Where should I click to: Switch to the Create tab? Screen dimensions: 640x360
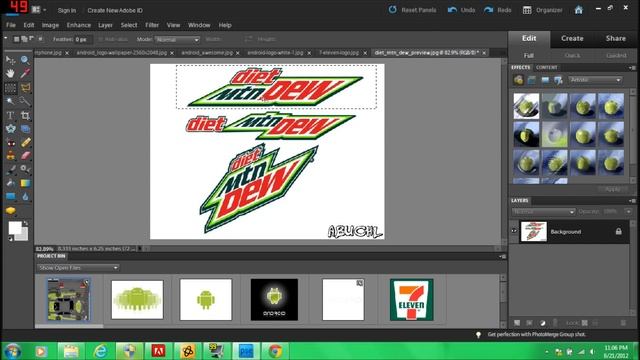coord(572,38)
